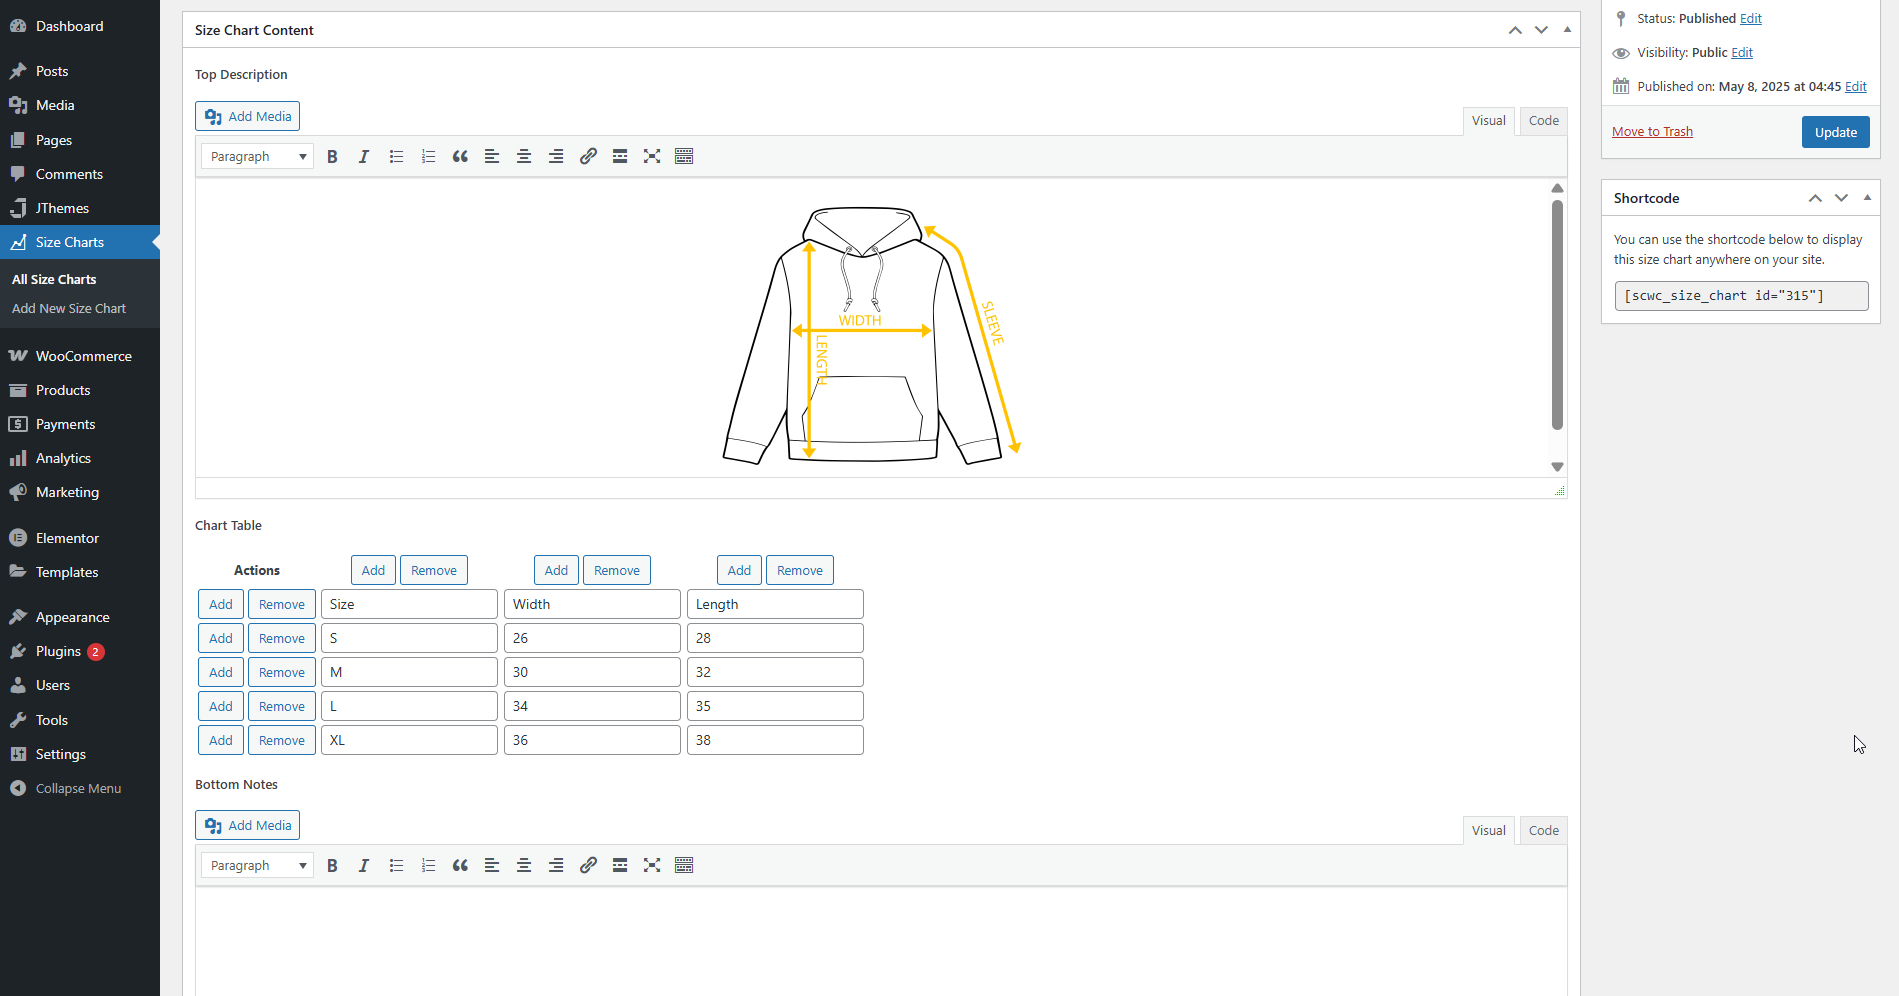Screen dimensions: 1899x996
Task: Open the toolbar toggle in Bottom Notes editor
Action: point(684,865)
